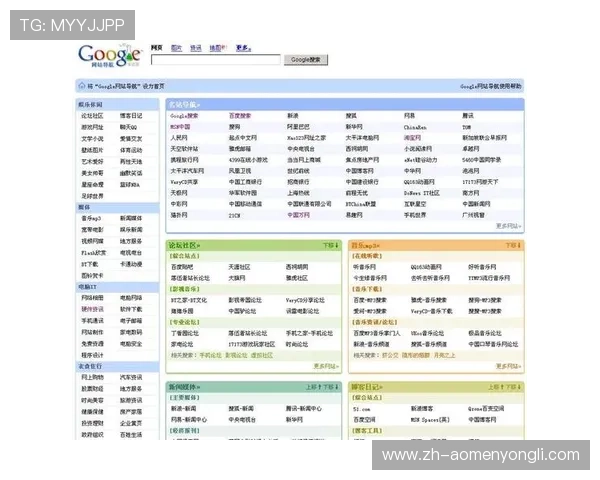The image size is (600, 480).
Task: Open the 太平洋电脑网 link
Action: coord(362,138)
